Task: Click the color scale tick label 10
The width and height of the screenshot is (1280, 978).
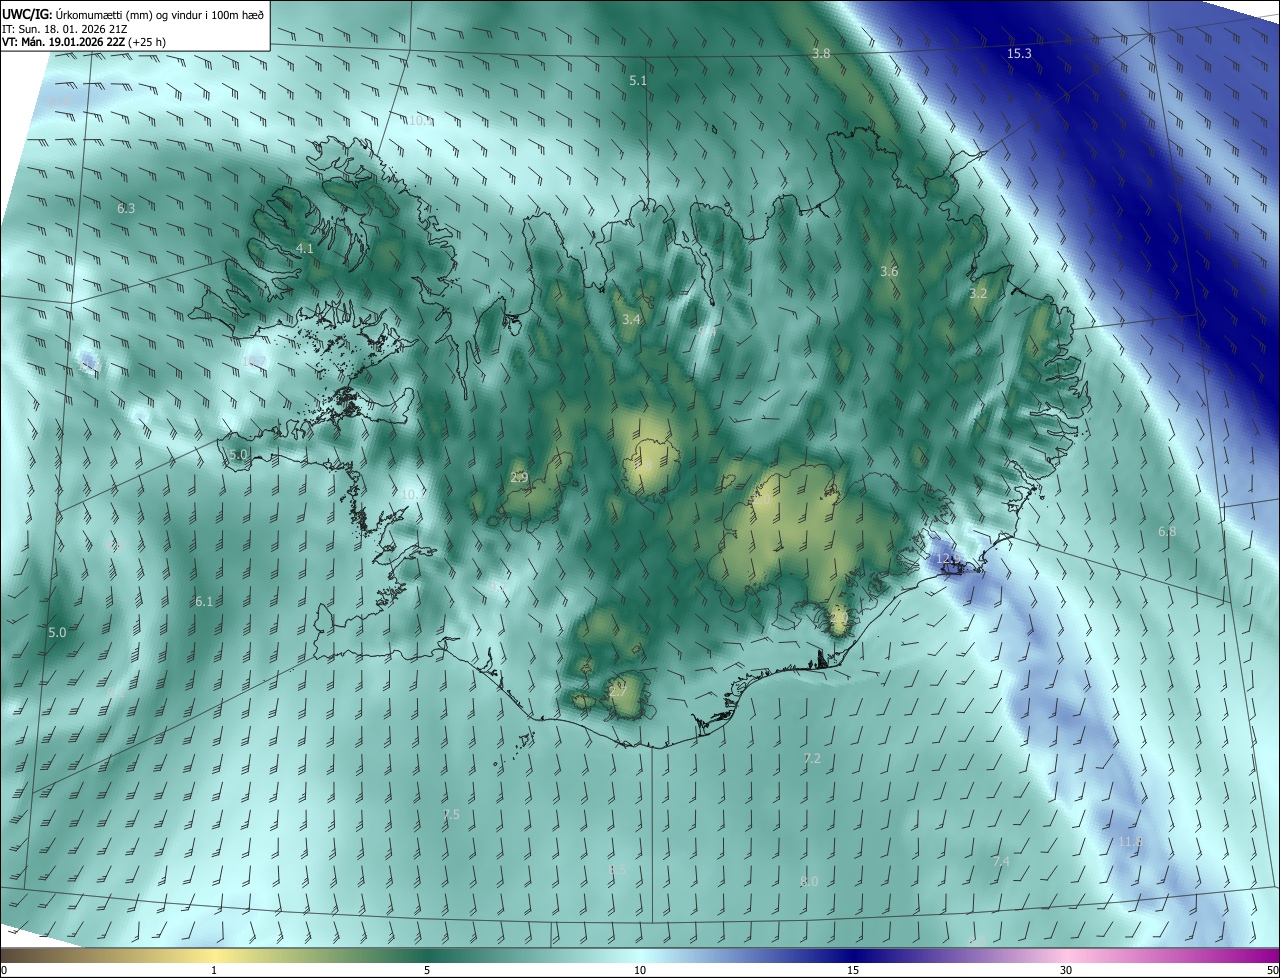Action: tap(640, 970)
